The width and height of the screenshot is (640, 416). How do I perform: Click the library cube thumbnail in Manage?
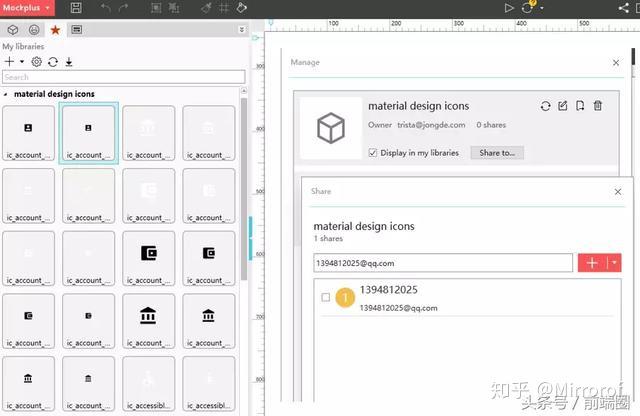coord(331,128)
